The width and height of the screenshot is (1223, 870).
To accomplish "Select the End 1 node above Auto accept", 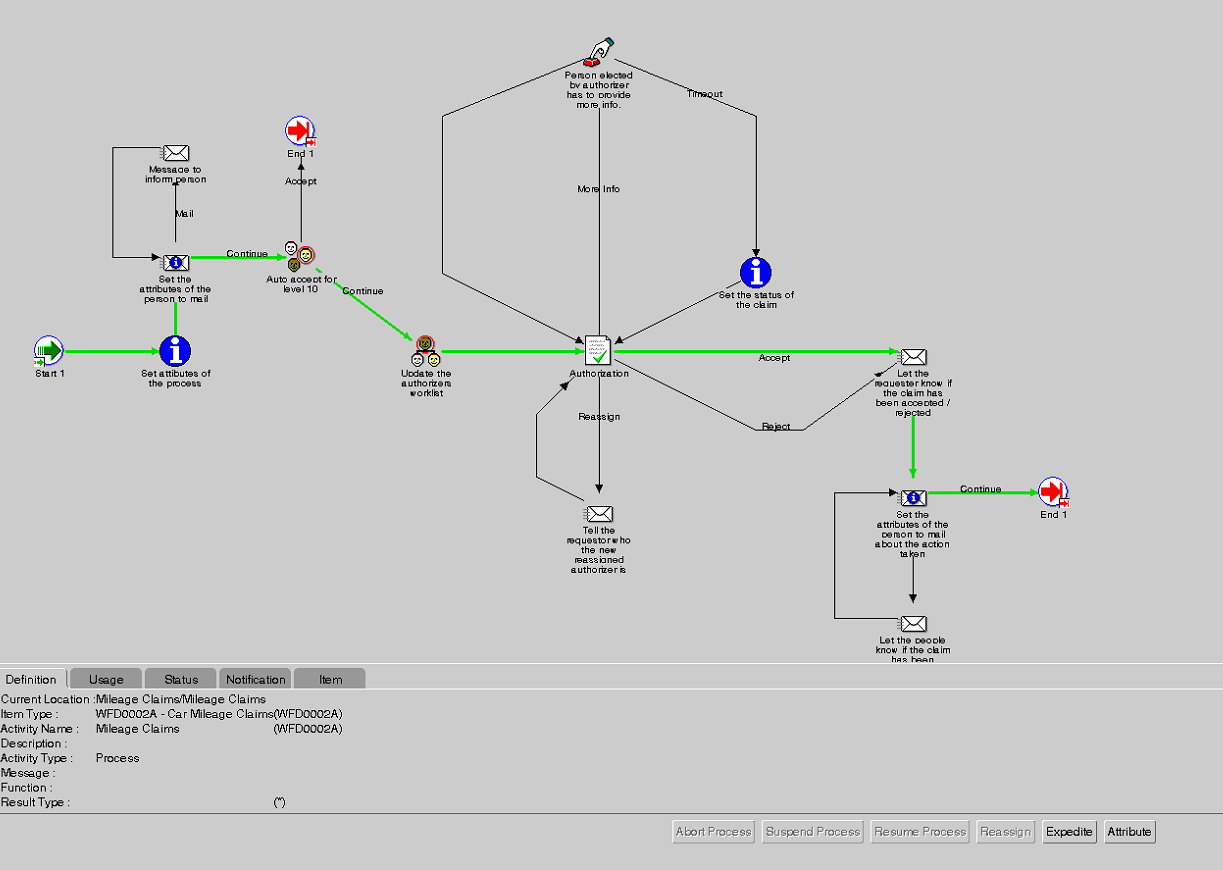I will (x=300, y=131).
